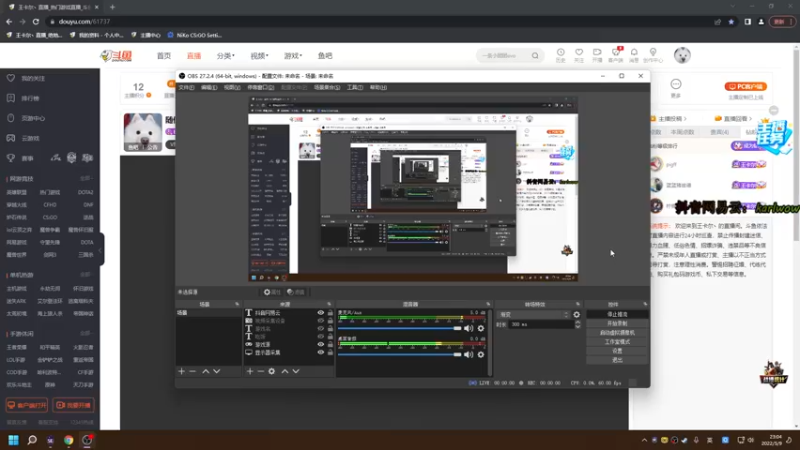Adjust 麦克风/Aux volume slider
This screenshot has height=450, width=800.
(399, 329)
